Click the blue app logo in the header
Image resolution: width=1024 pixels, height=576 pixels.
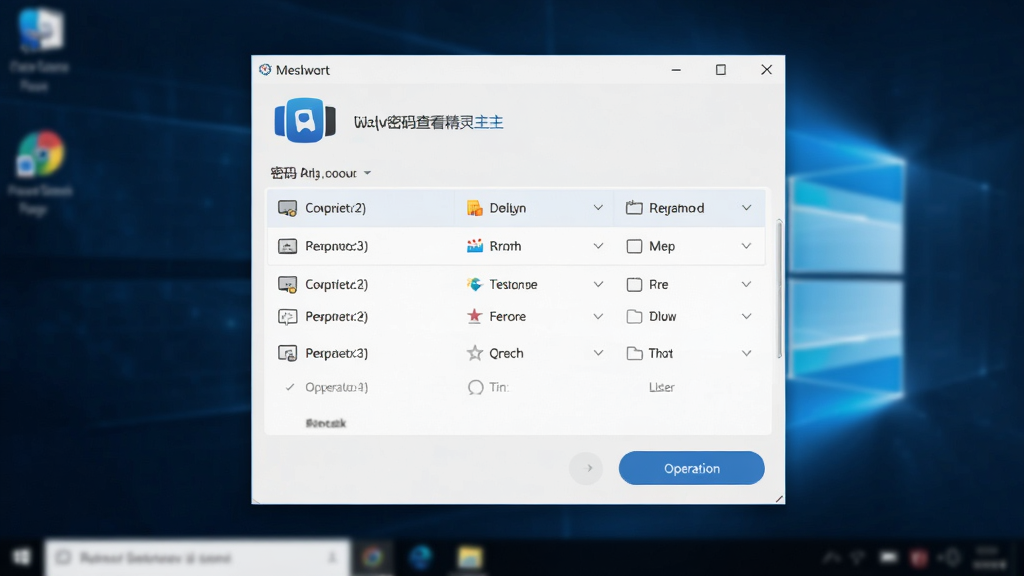[x=305, y=120]
